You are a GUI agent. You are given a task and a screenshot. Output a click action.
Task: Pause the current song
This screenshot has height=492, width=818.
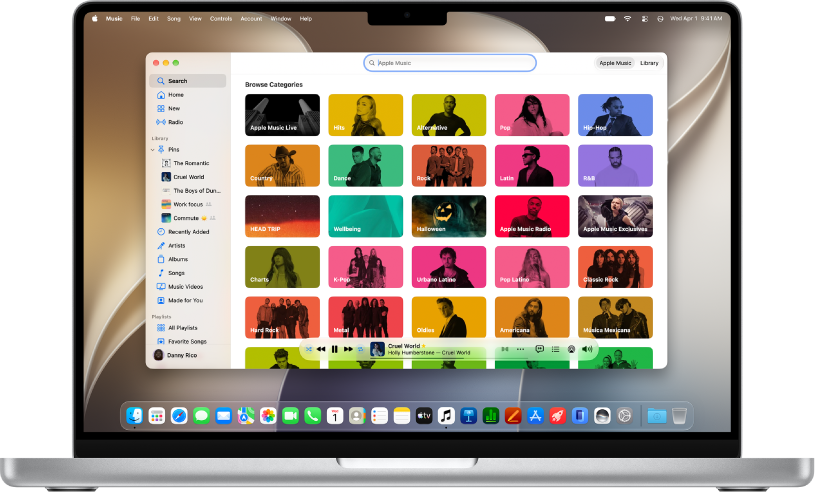[334, 349]
